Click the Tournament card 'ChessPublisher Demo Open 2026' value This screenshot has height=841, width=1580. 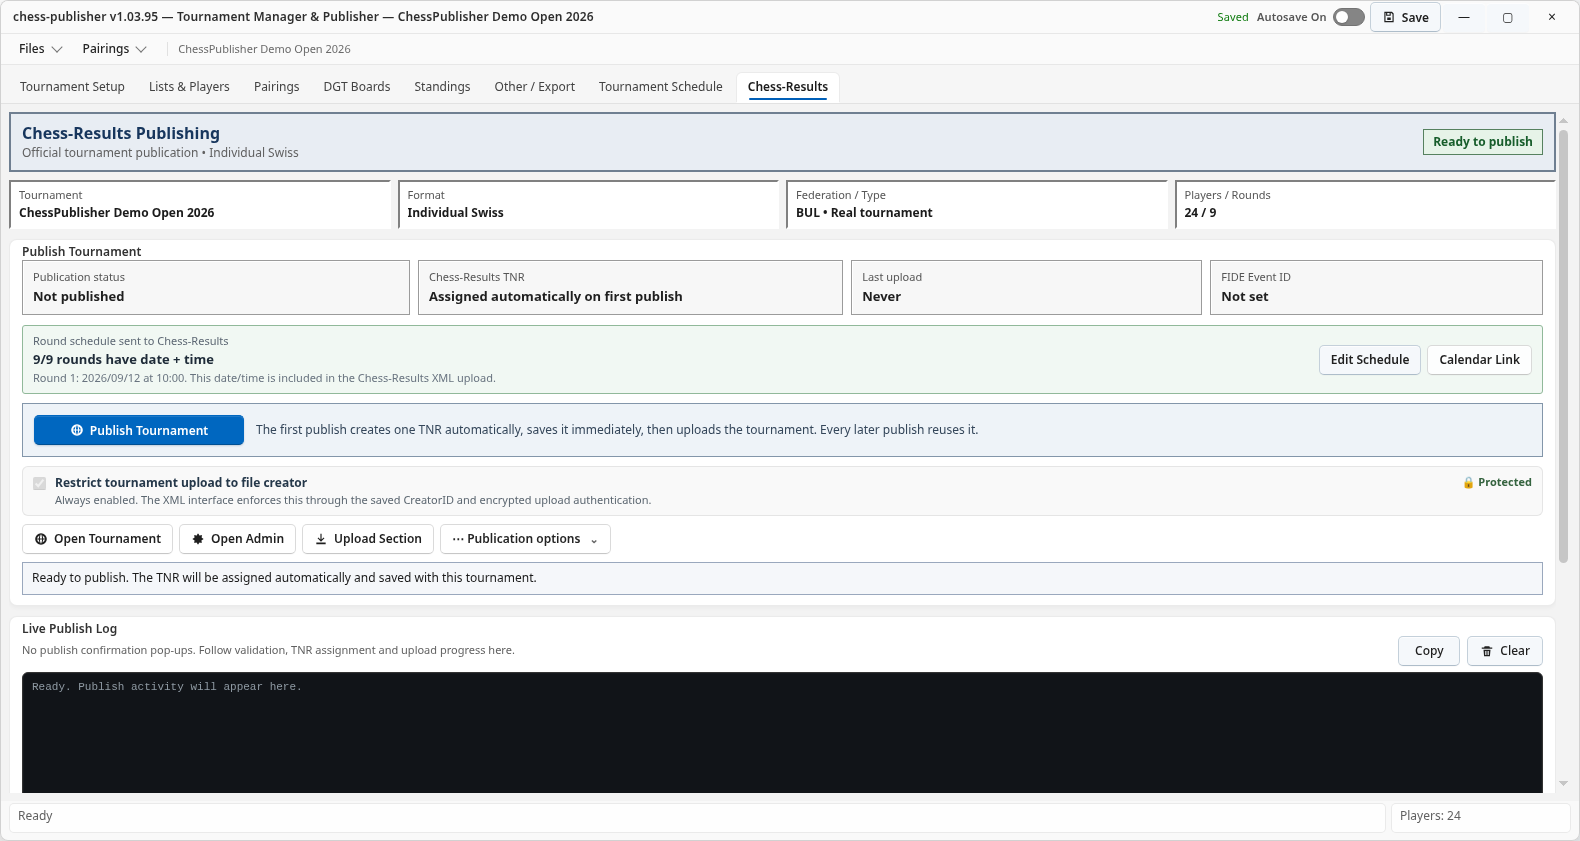click(x=116, y=213)
